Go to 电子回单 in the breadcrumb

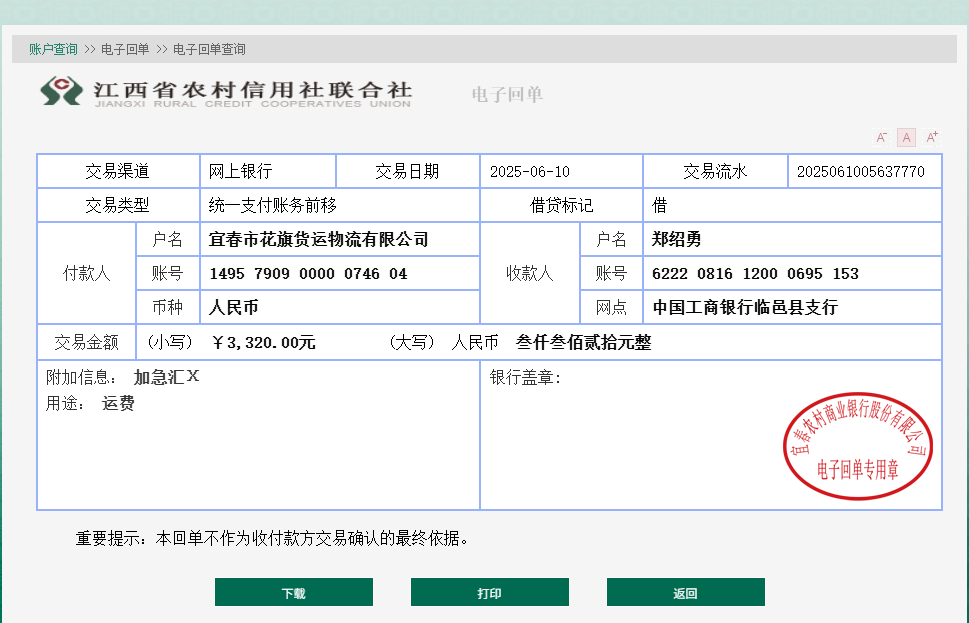[125, 49]
